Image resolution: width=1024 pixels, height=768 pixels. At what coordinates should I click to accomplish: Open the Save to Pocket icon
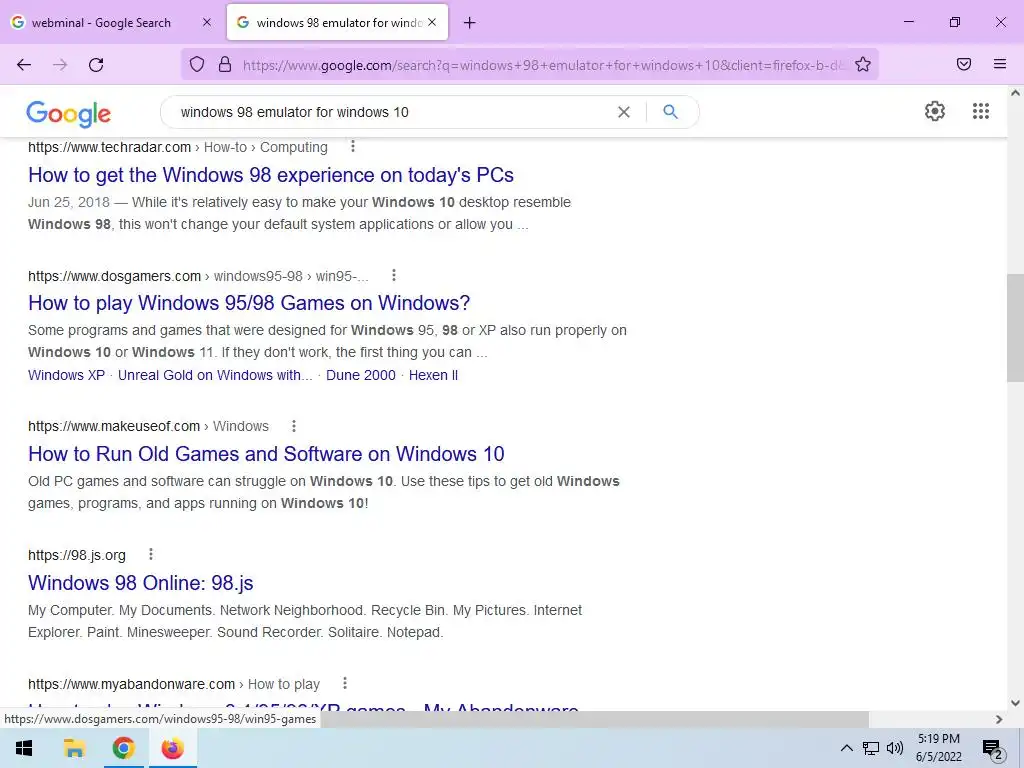pos(964,64)
